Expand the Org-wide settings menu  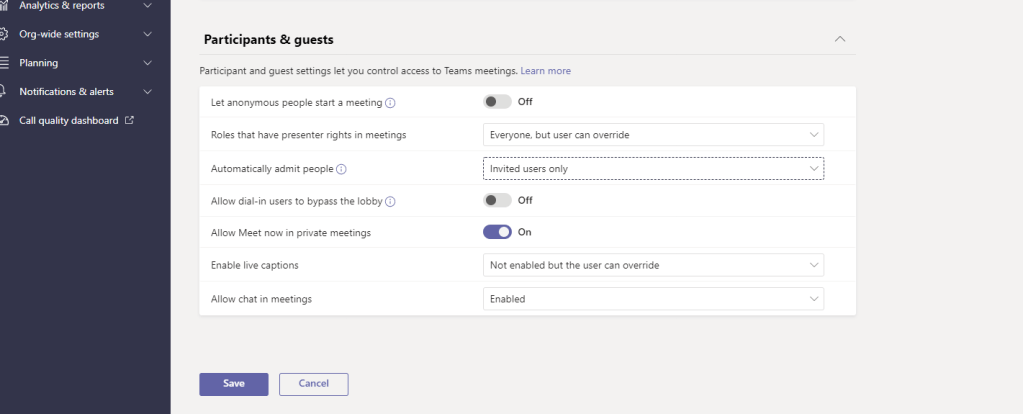(x=148, y=34)
